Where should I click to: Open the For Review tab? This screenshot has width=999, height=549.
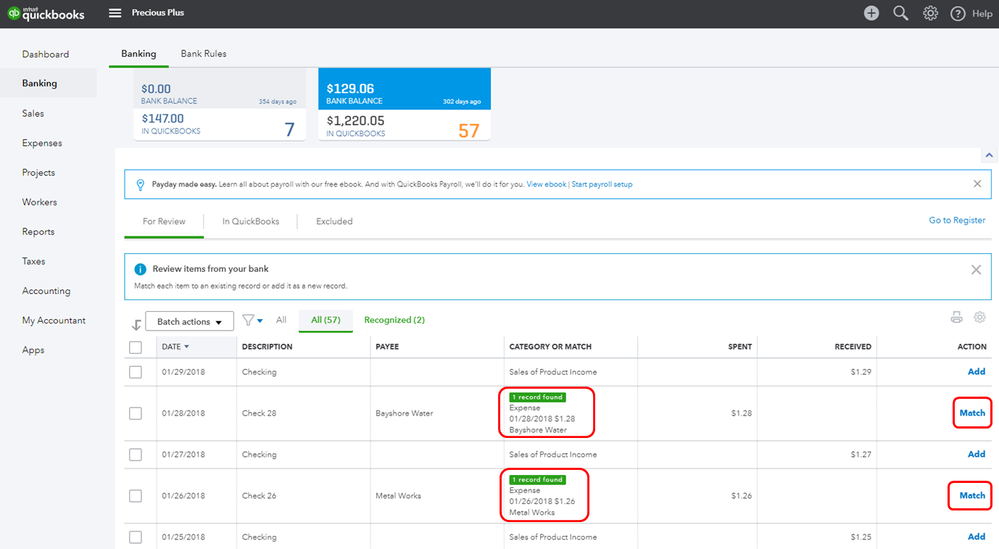164,221
